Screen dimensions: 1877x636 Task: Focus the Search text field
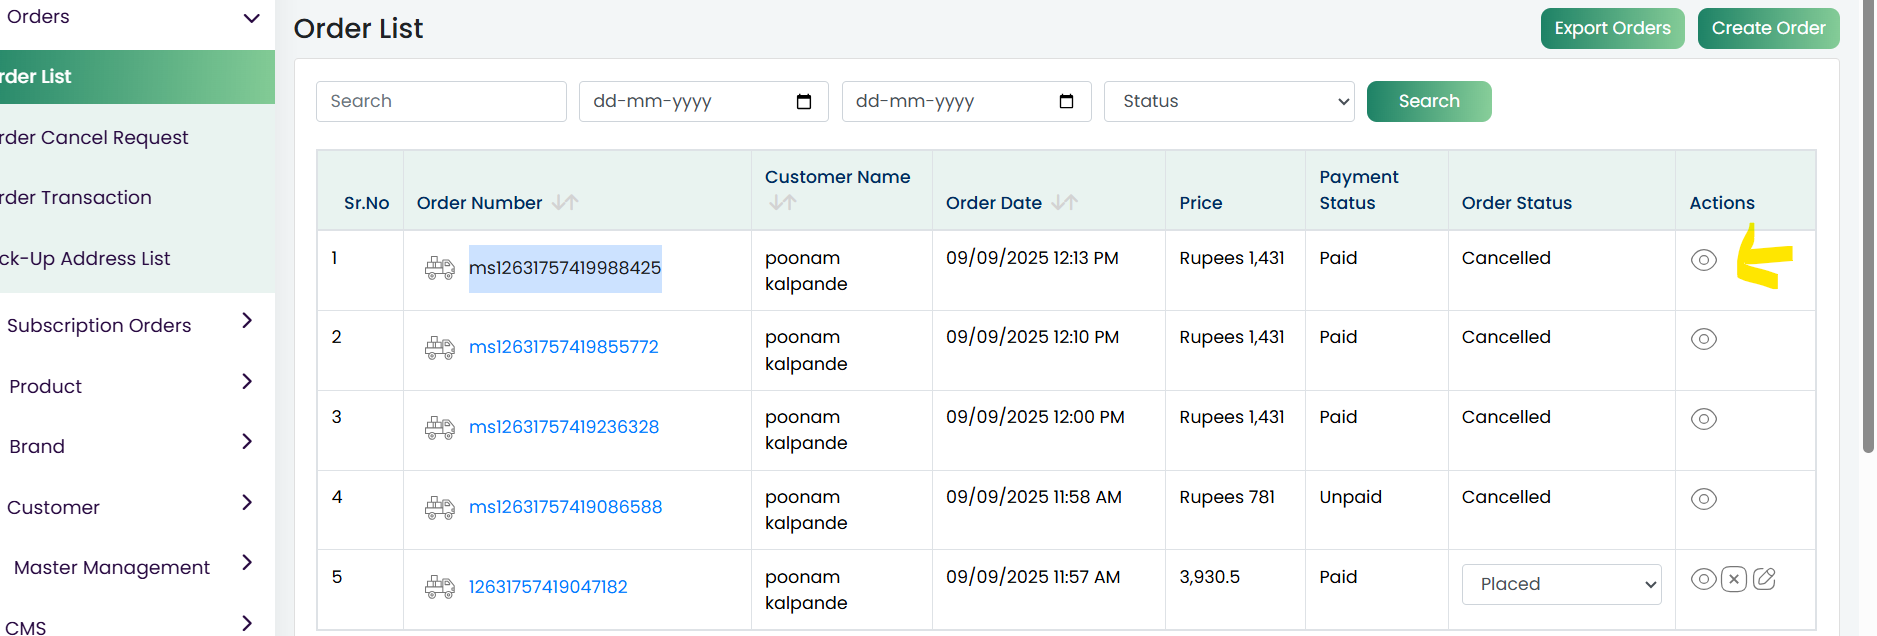tap(441, 102)
